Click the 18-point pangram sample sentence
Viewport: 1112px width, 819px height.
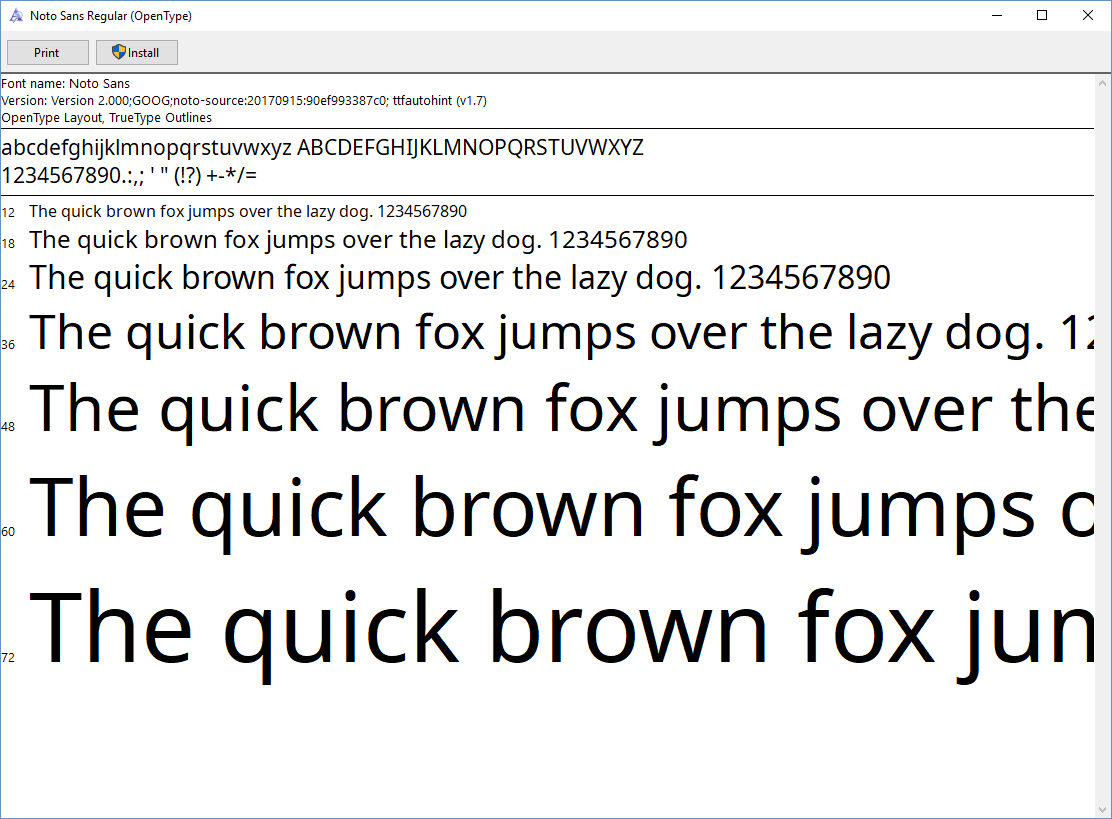point(358,240)
